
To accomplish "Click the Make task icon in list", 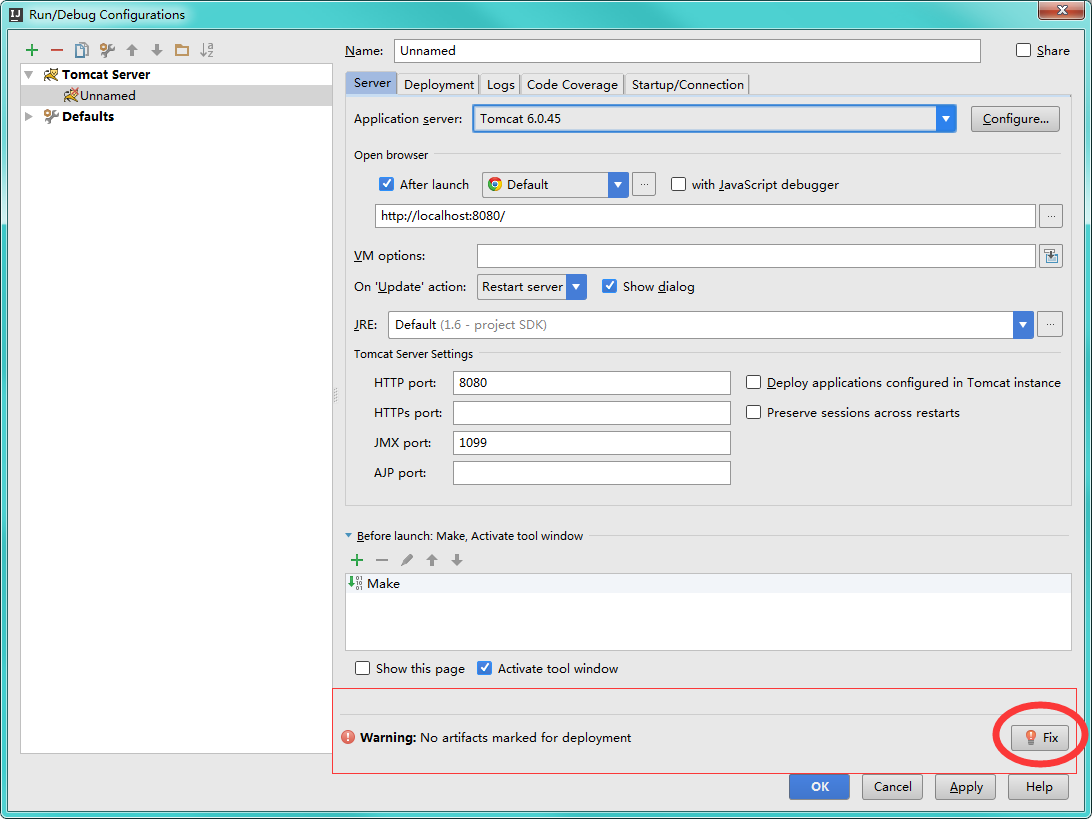I will click(x=355, y=583).
